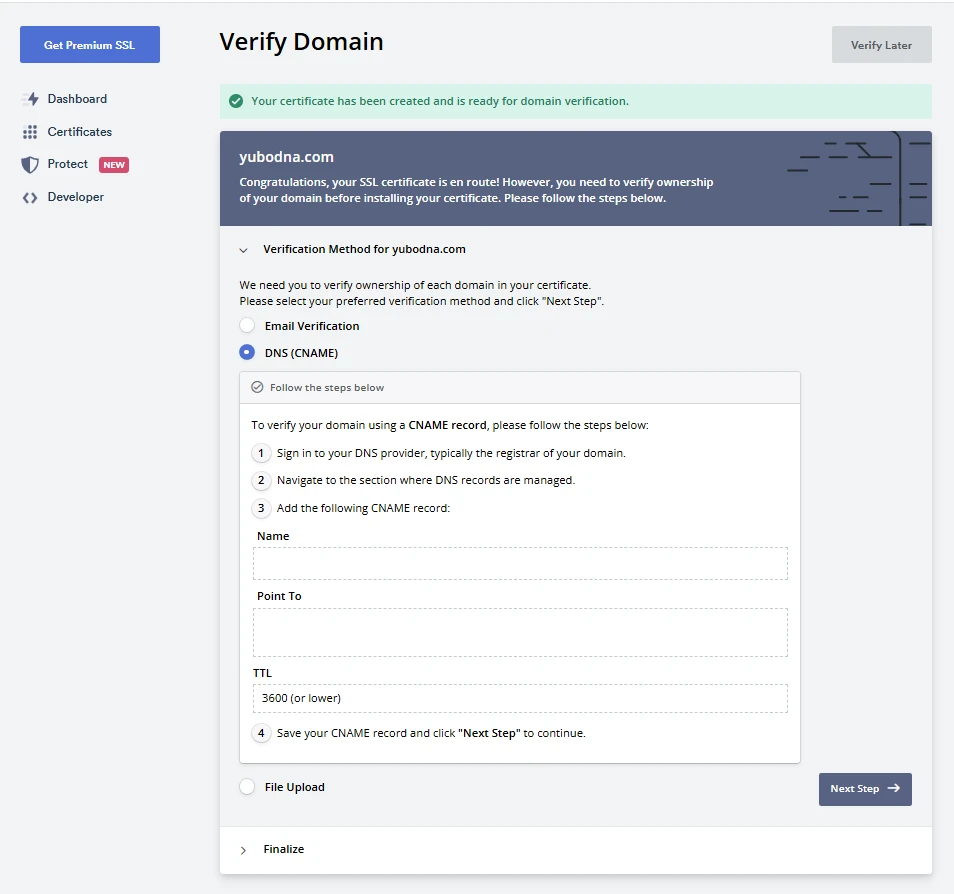Click the Point To value box
This screenshot has height=894, width=954.
pos(519,632)
